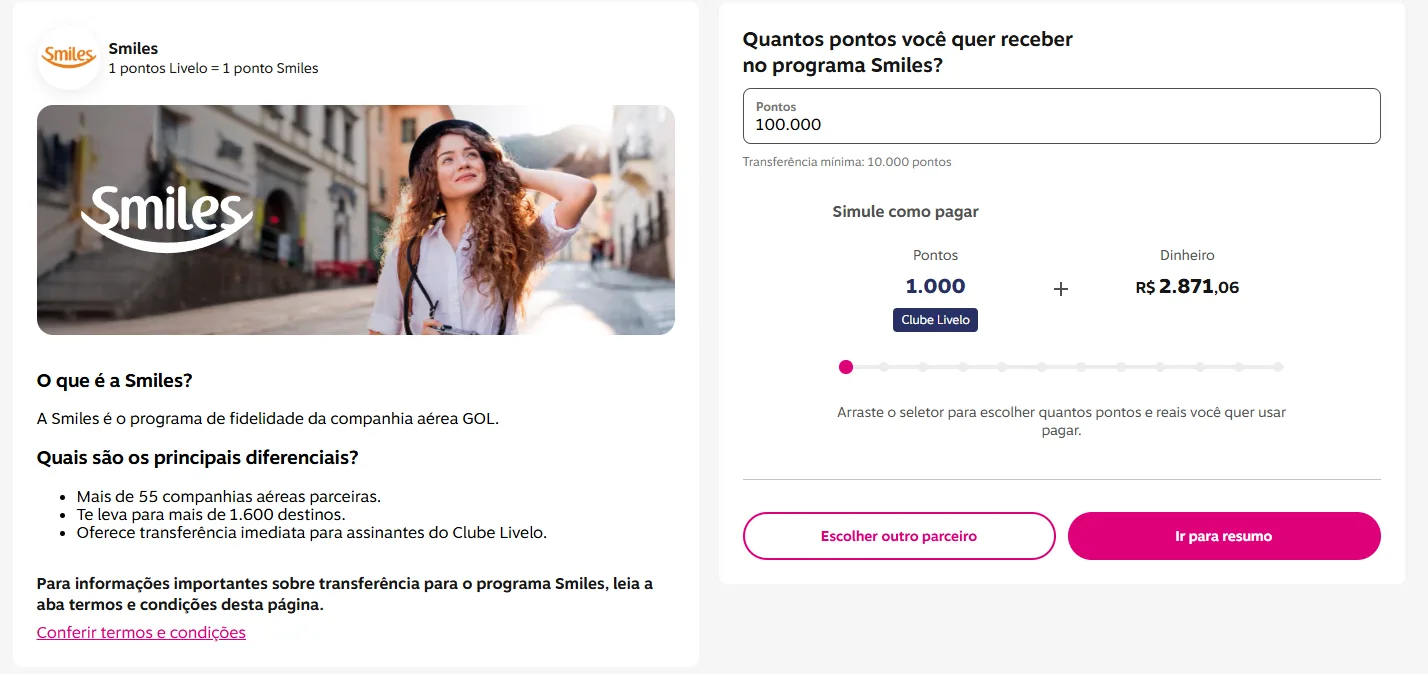Open the termos e condições tab
1428x674 pixels.
click(x=140, y=632)
